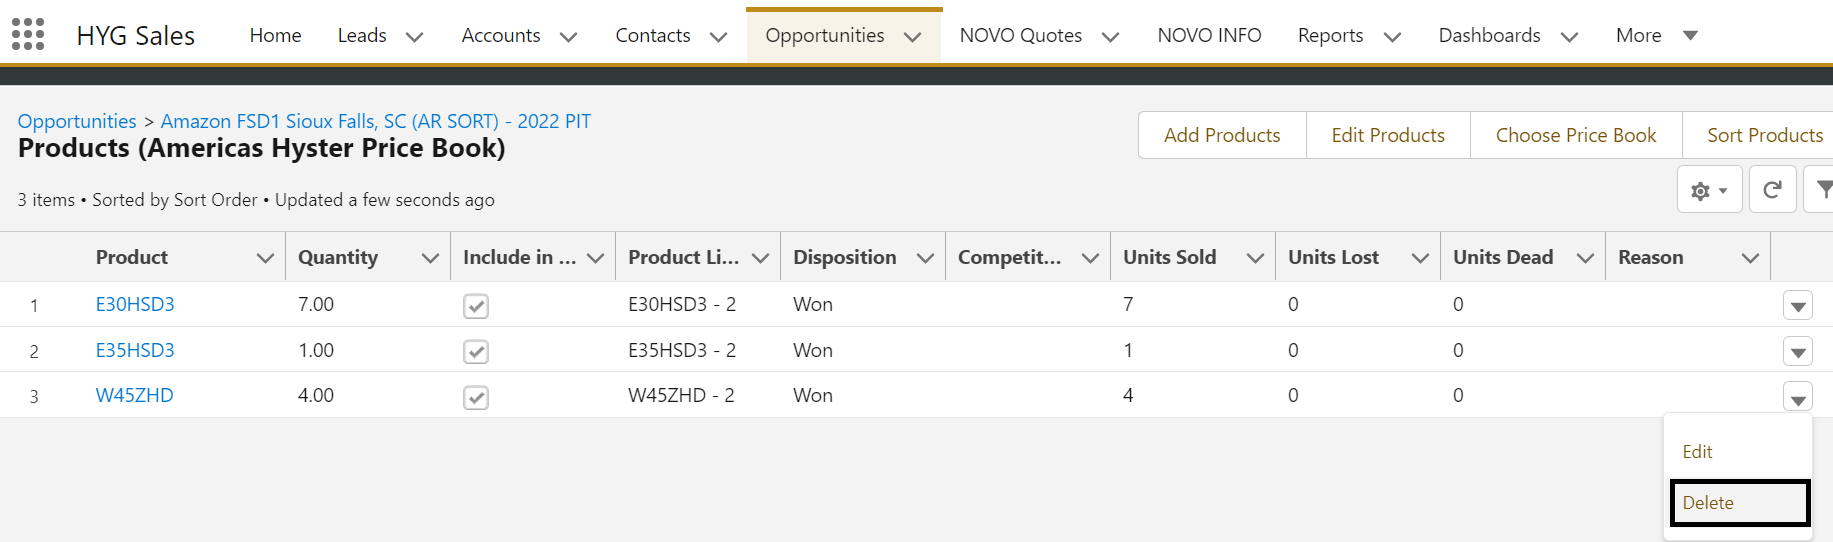The height and width of the screenshot is (542, 1833).
Task: Choose Edit from the row menu
Action: click(1697, 452)
